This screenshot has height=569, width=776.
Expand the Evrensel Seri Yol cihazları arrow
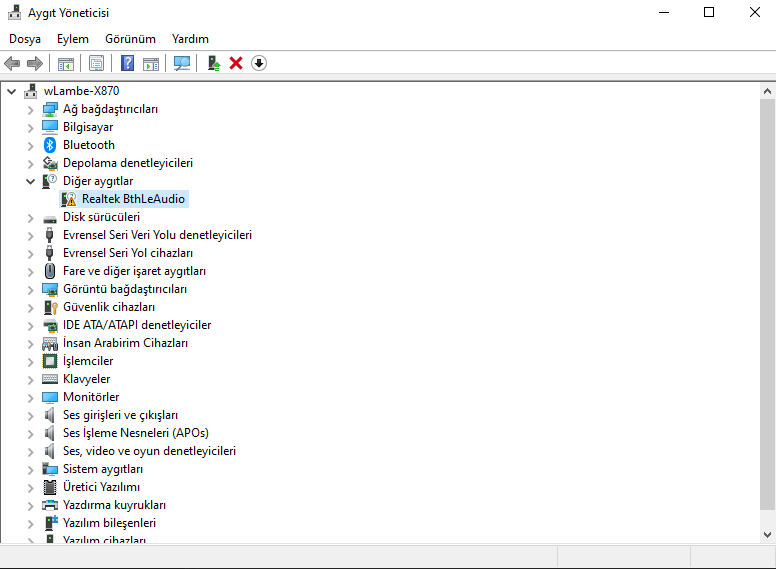[x=31, y=254]
